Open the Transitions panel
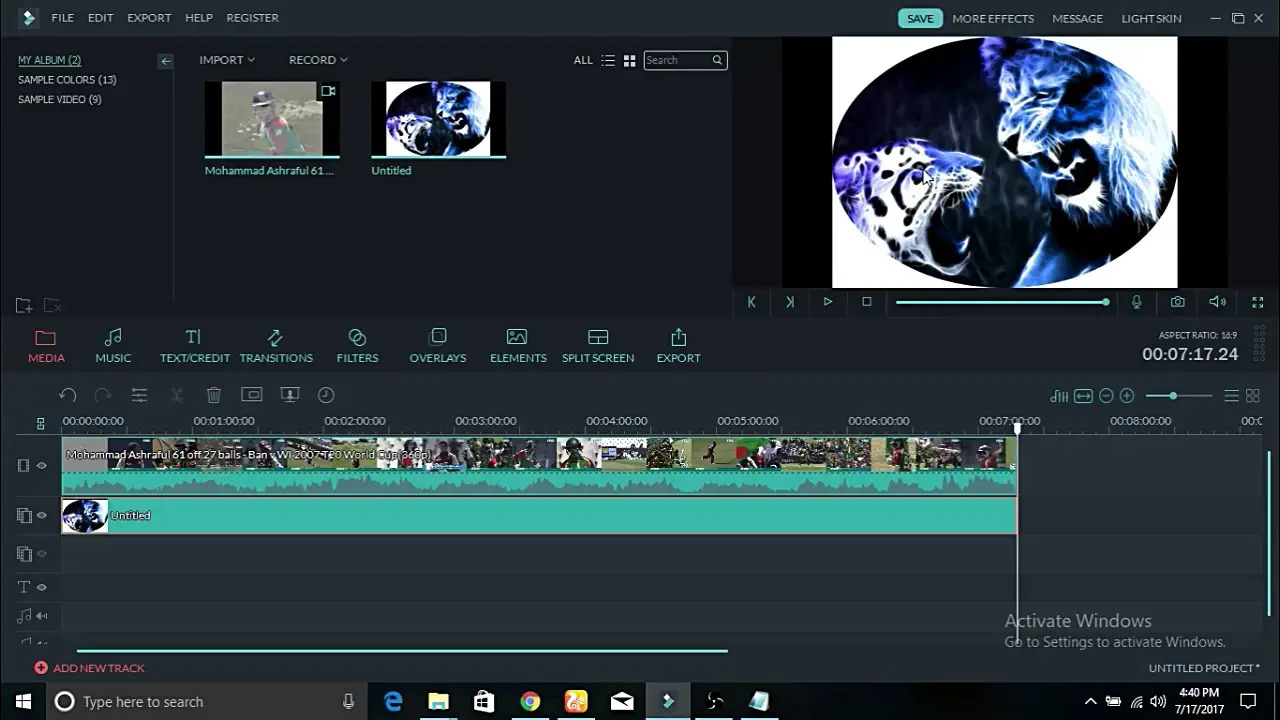 (276, 346)
